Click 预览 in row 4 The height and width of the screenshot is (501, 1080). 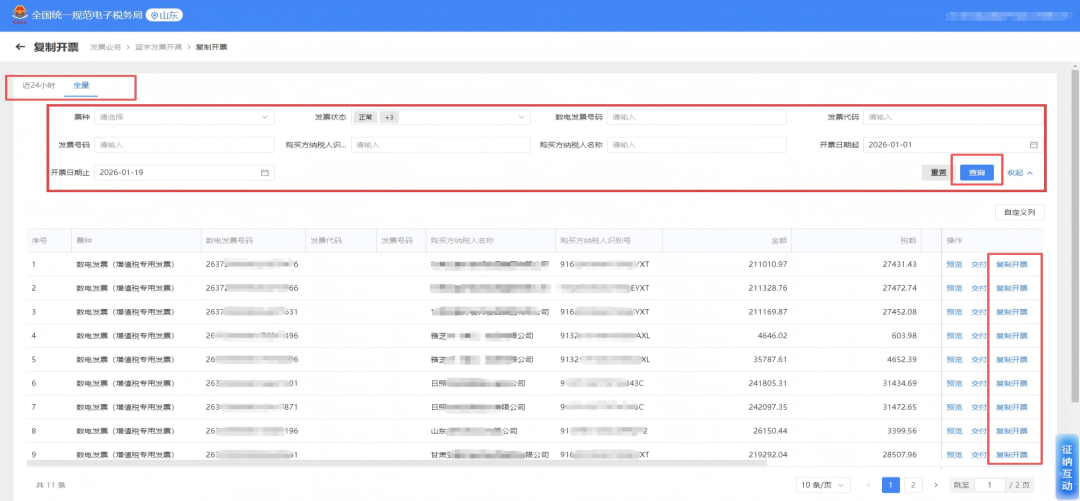click(954, 336)
